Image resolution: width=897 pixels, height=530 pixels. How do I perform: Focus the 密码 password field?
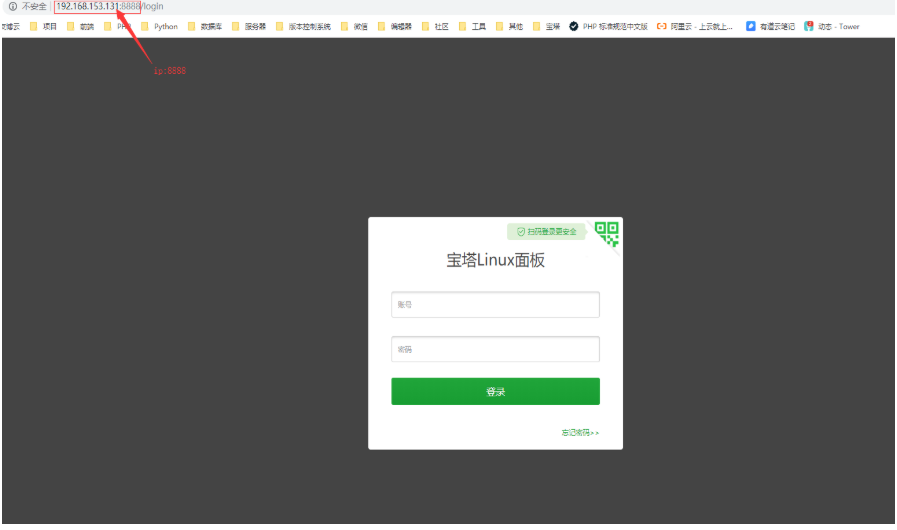(495, 349)
